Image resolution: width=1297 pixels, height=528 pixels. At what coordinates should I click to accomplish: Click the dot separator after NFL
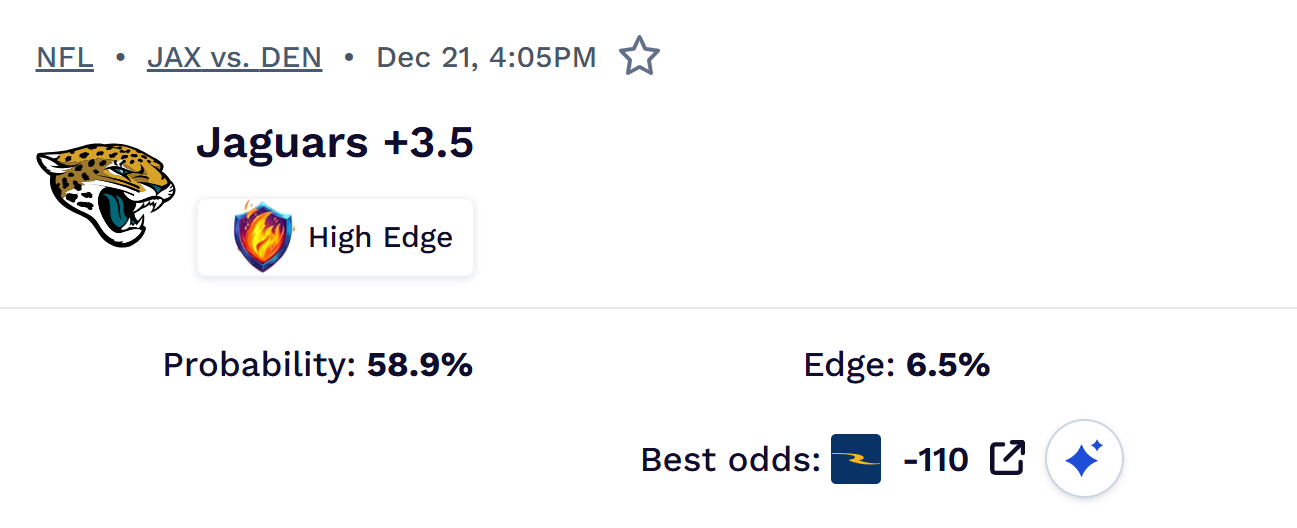pyautogui.click(x=120, y=58)
